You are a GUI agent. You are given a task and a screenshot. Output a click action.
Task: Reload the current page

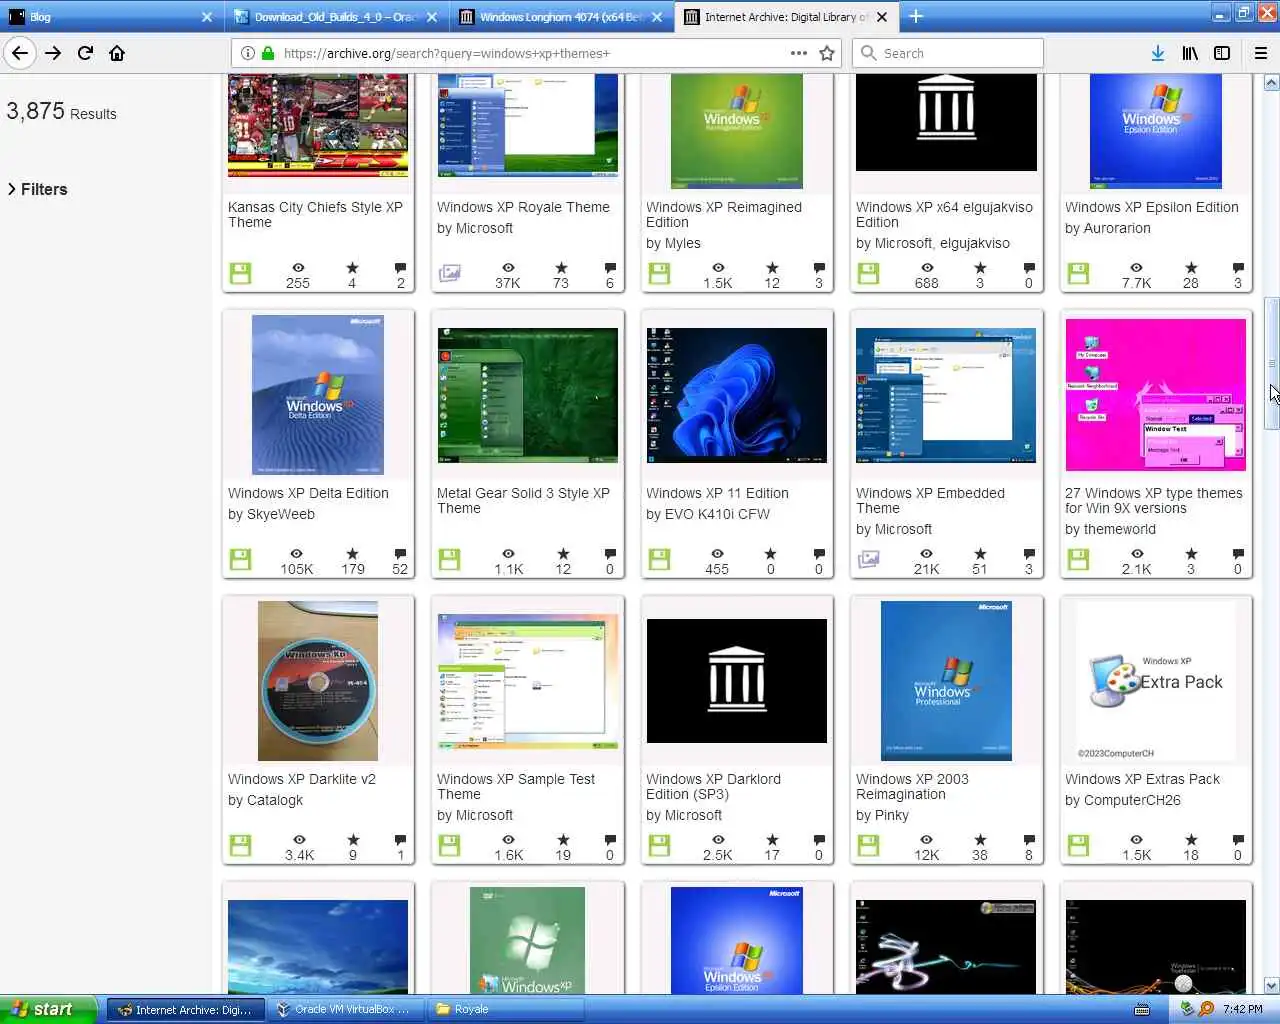[x=85, y=53]
